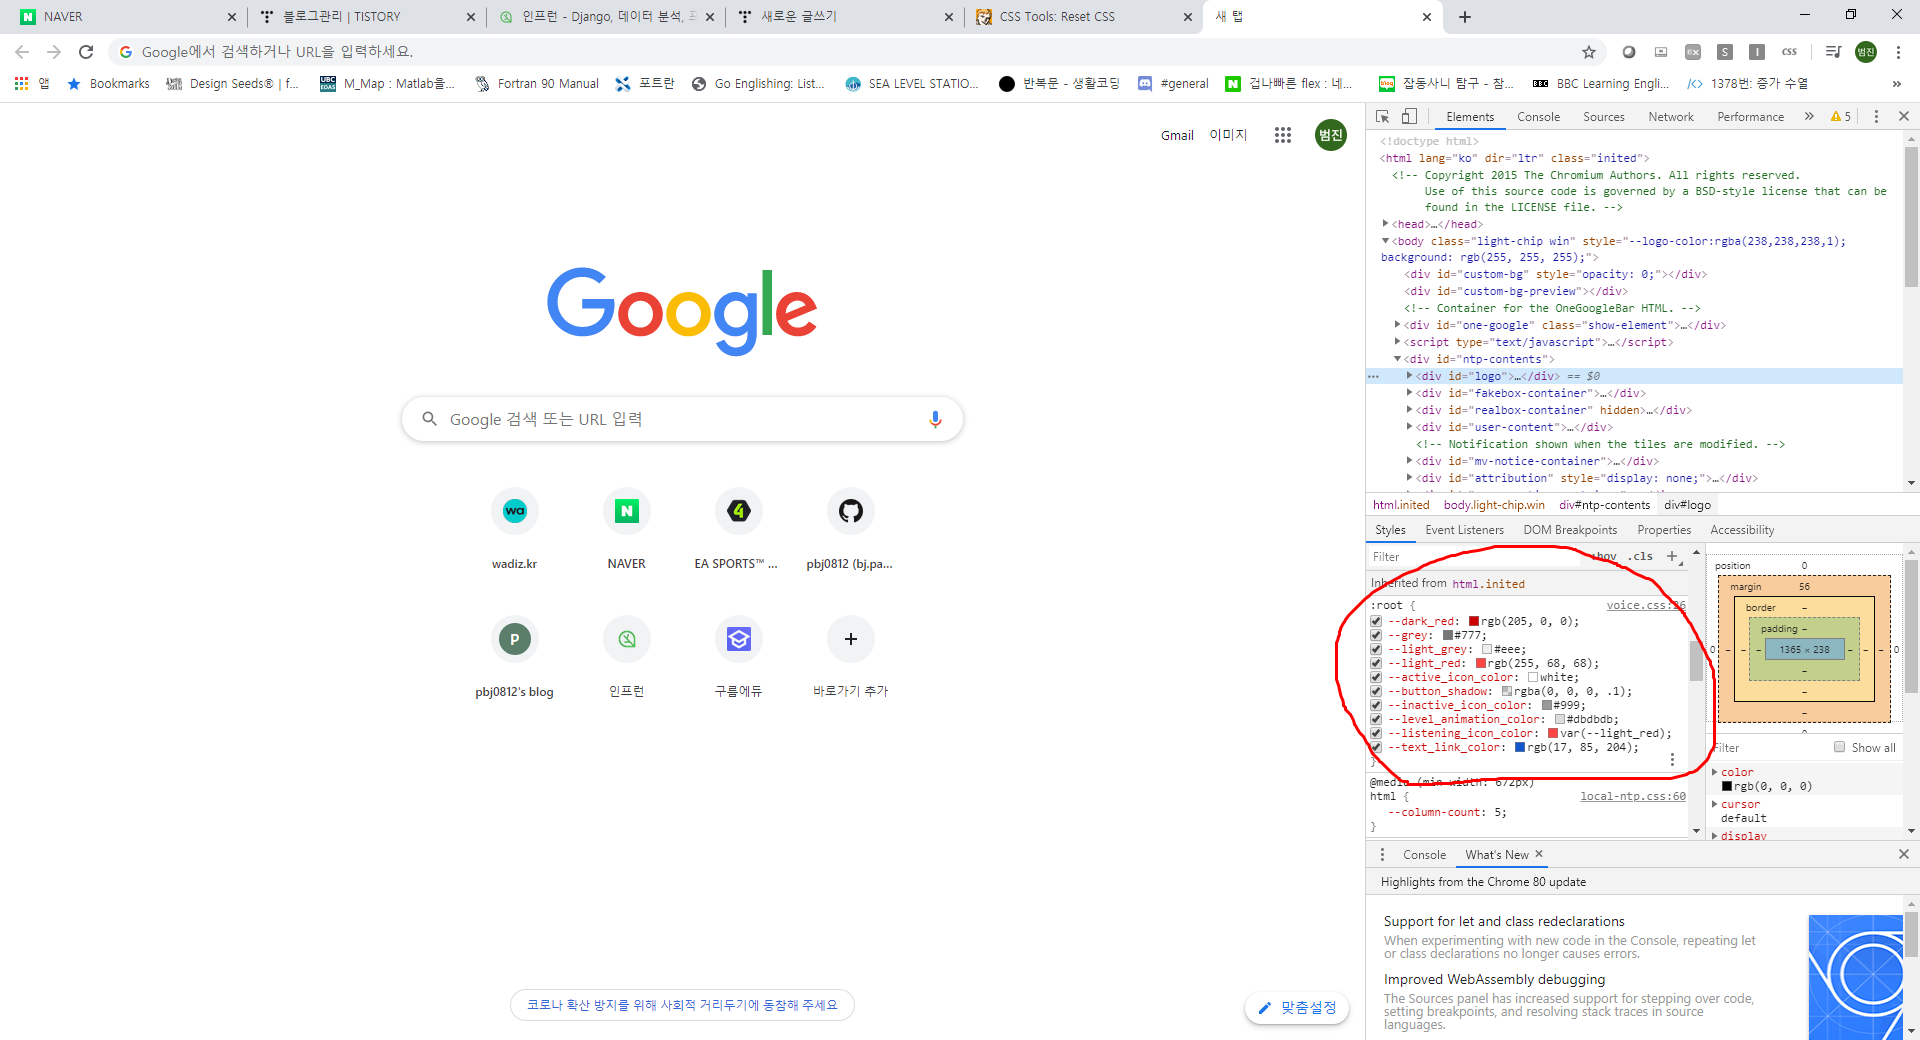Switch to the Sources tab

(1603, 117)
